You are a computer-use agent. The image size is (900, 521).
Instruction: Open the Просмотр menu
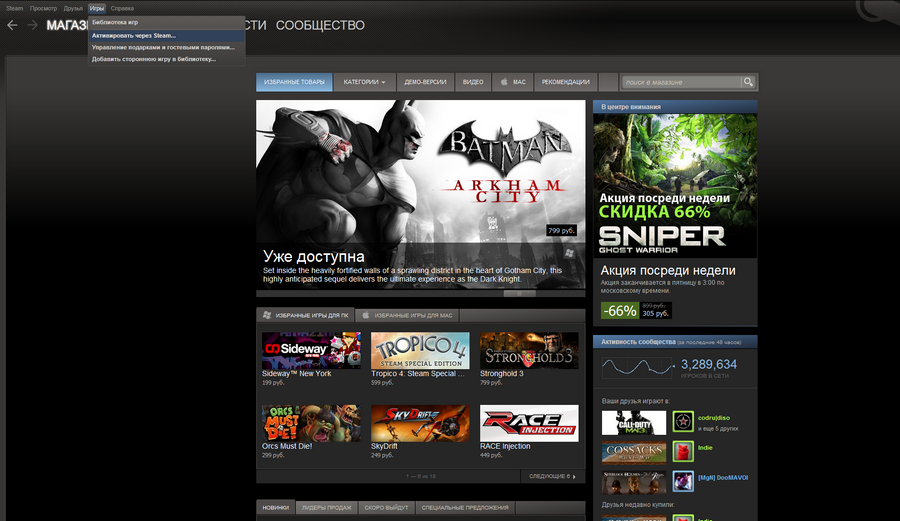coord(43,9)
